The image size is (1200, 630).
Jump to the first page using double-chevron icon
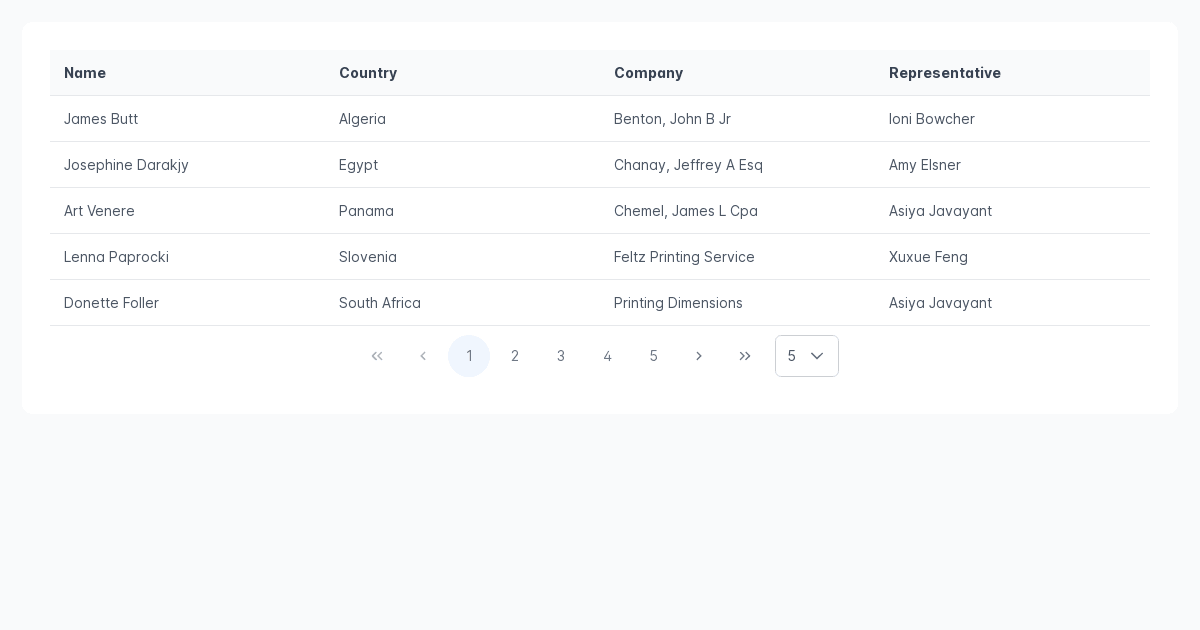pyautogui.click(x=377, y=356)
